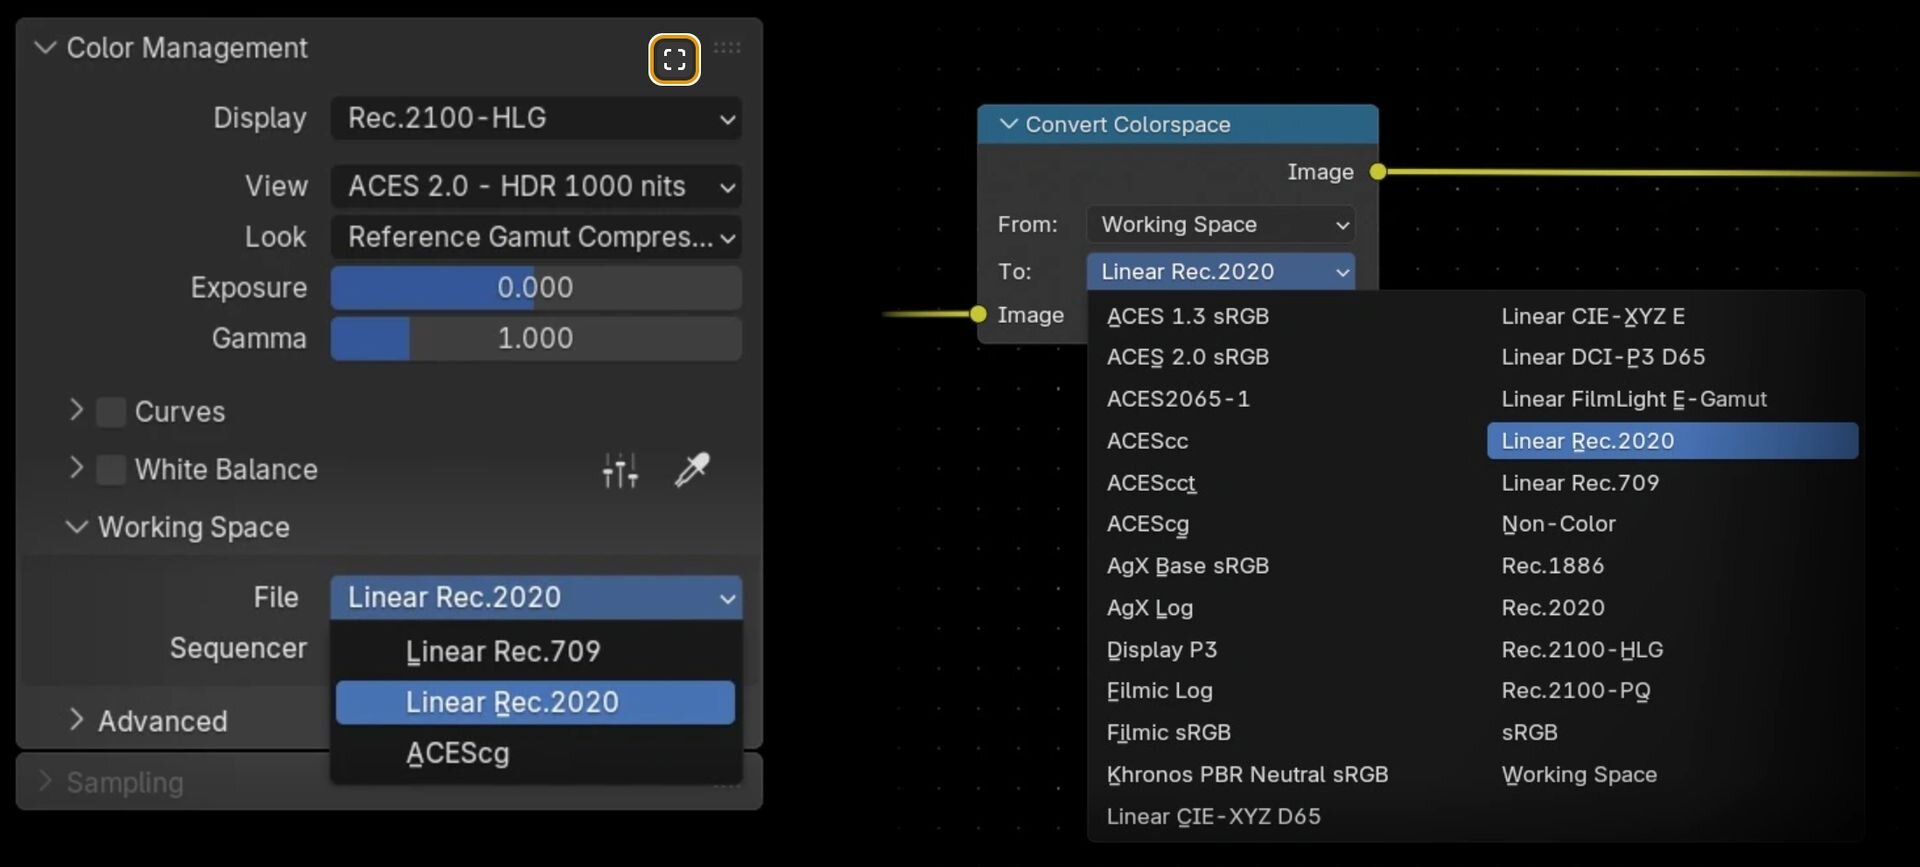Click the White Balance presets sliders icon
Image resolution: width=1920 pixels, height=867 pixels.
[x=620, y=470]
